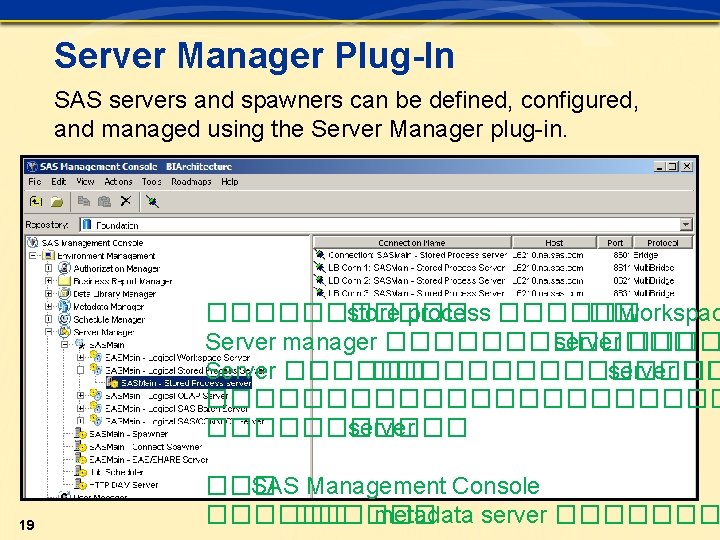Click the LB Conn 2 row icon

click(x=320, y=280)
